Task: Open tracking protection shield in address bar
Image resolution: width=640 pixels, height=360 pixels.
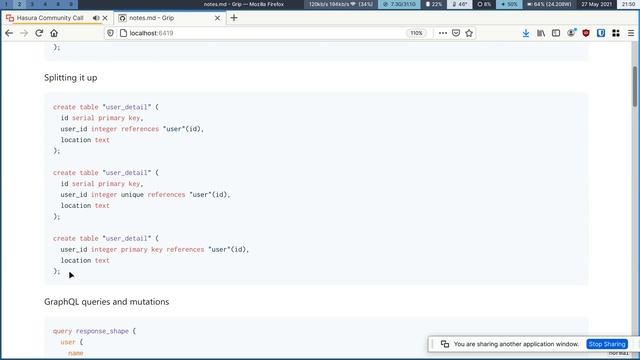Action: (x=110, y=33)
